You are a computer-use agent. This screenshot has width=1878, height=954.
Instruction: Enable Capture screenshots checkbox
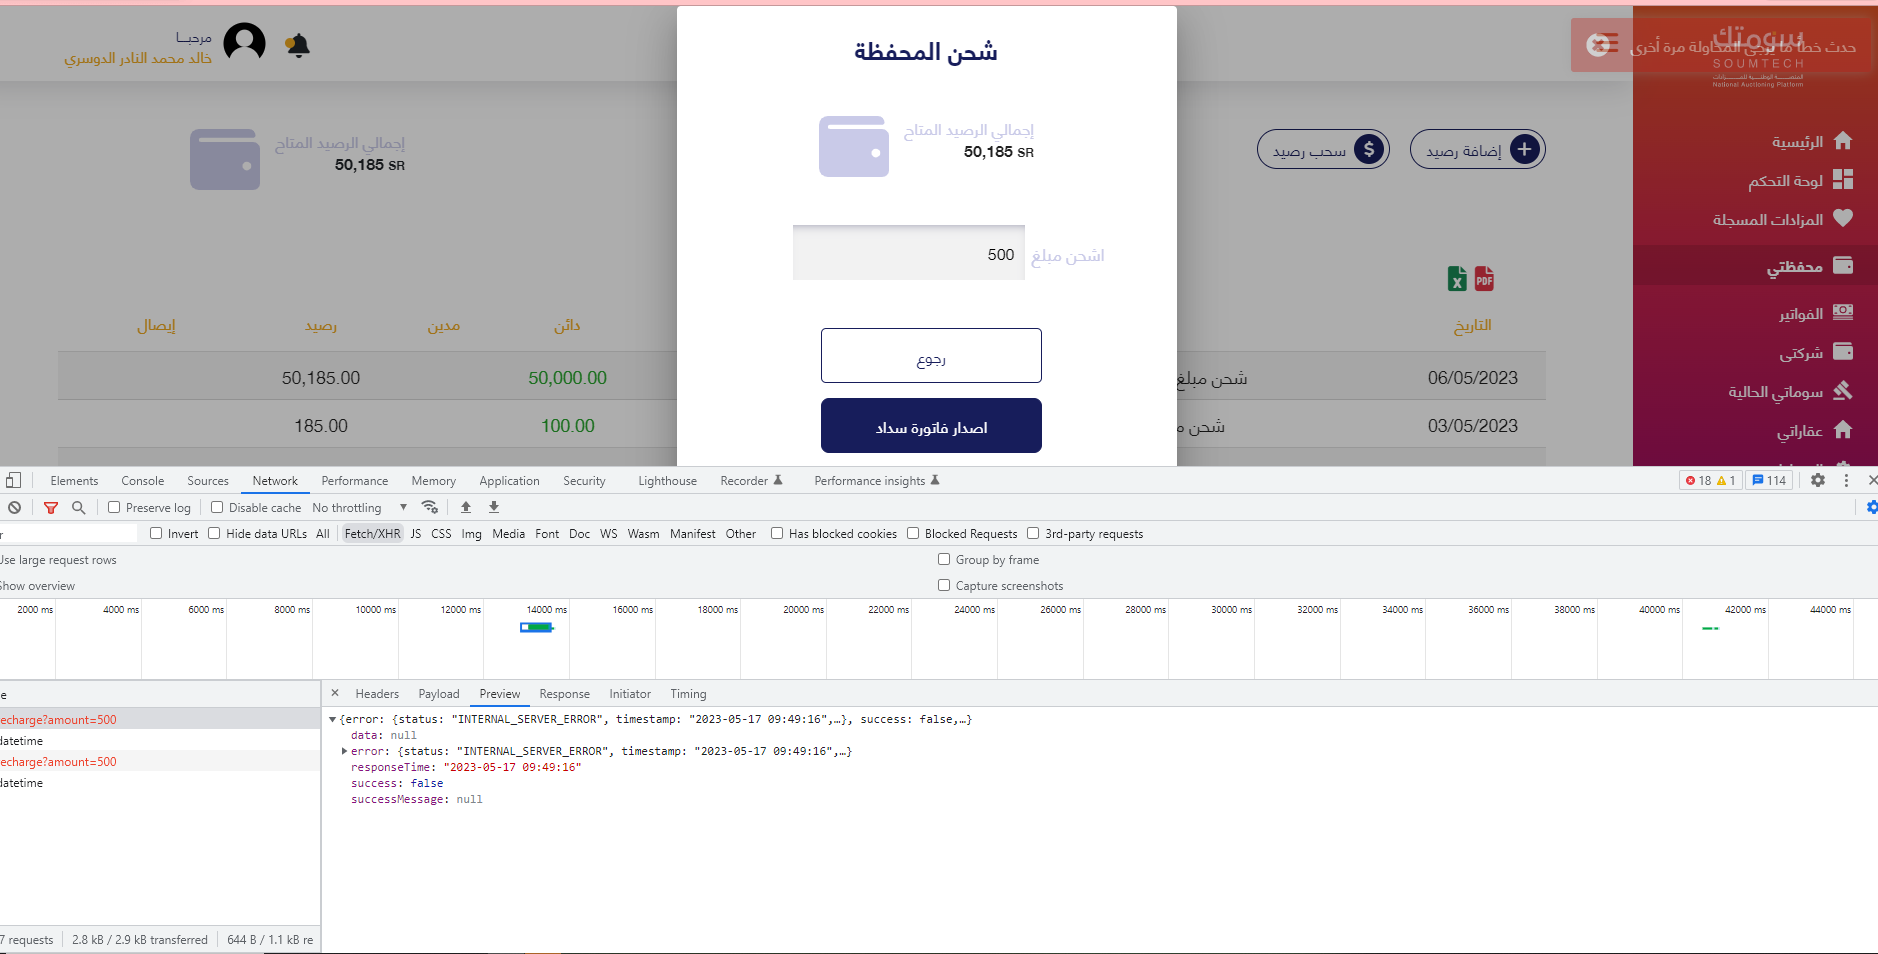click(944, 586)
